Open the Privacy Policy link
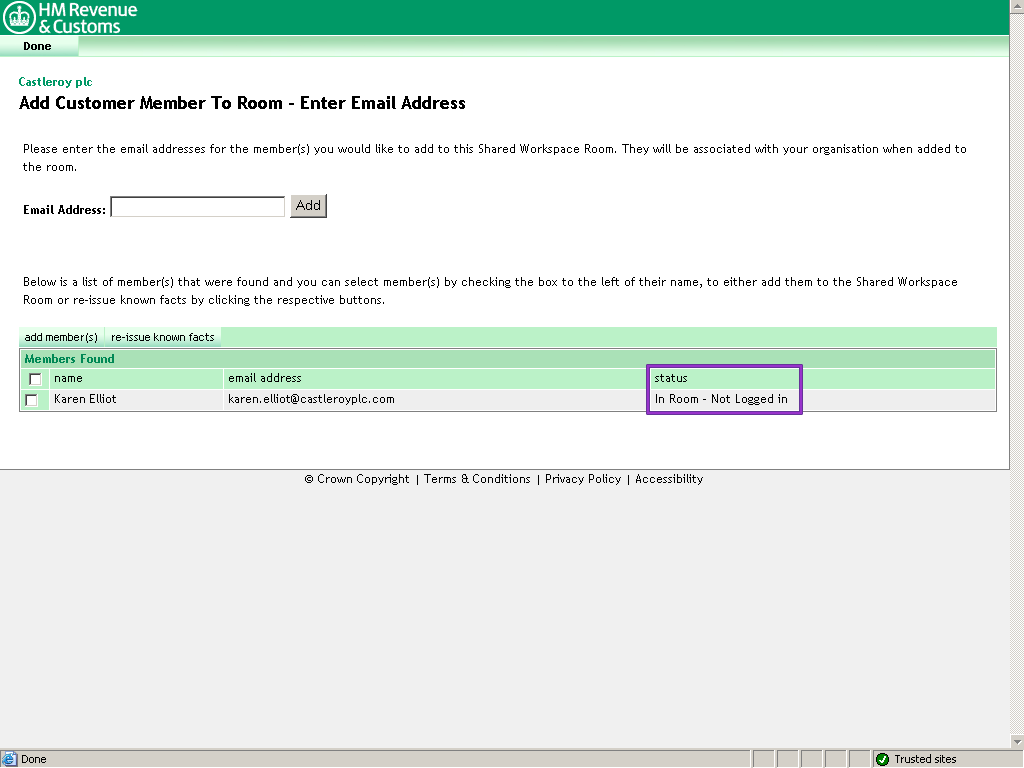The height and width of the screenshot is (768, 1024). [x=583, y=479]
